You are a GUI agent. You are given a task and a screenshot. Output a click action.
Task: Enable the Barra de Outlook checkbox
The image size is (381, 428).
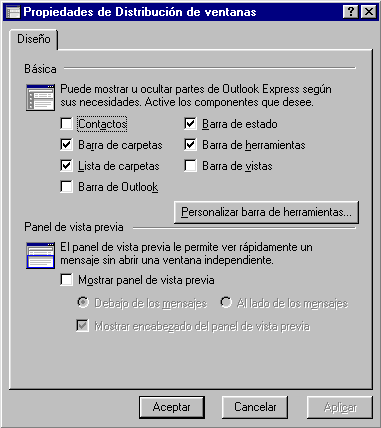pos(66,187)
